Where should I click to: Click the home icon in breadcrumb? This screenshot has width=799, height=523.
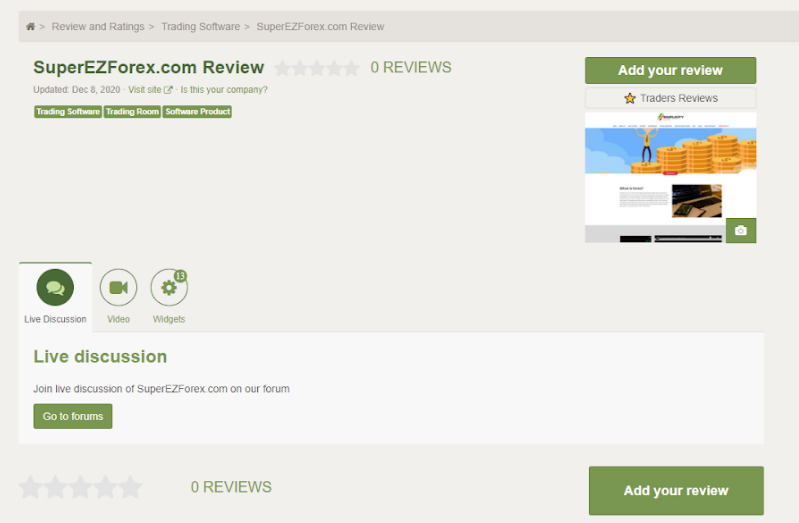coord(31,27)
